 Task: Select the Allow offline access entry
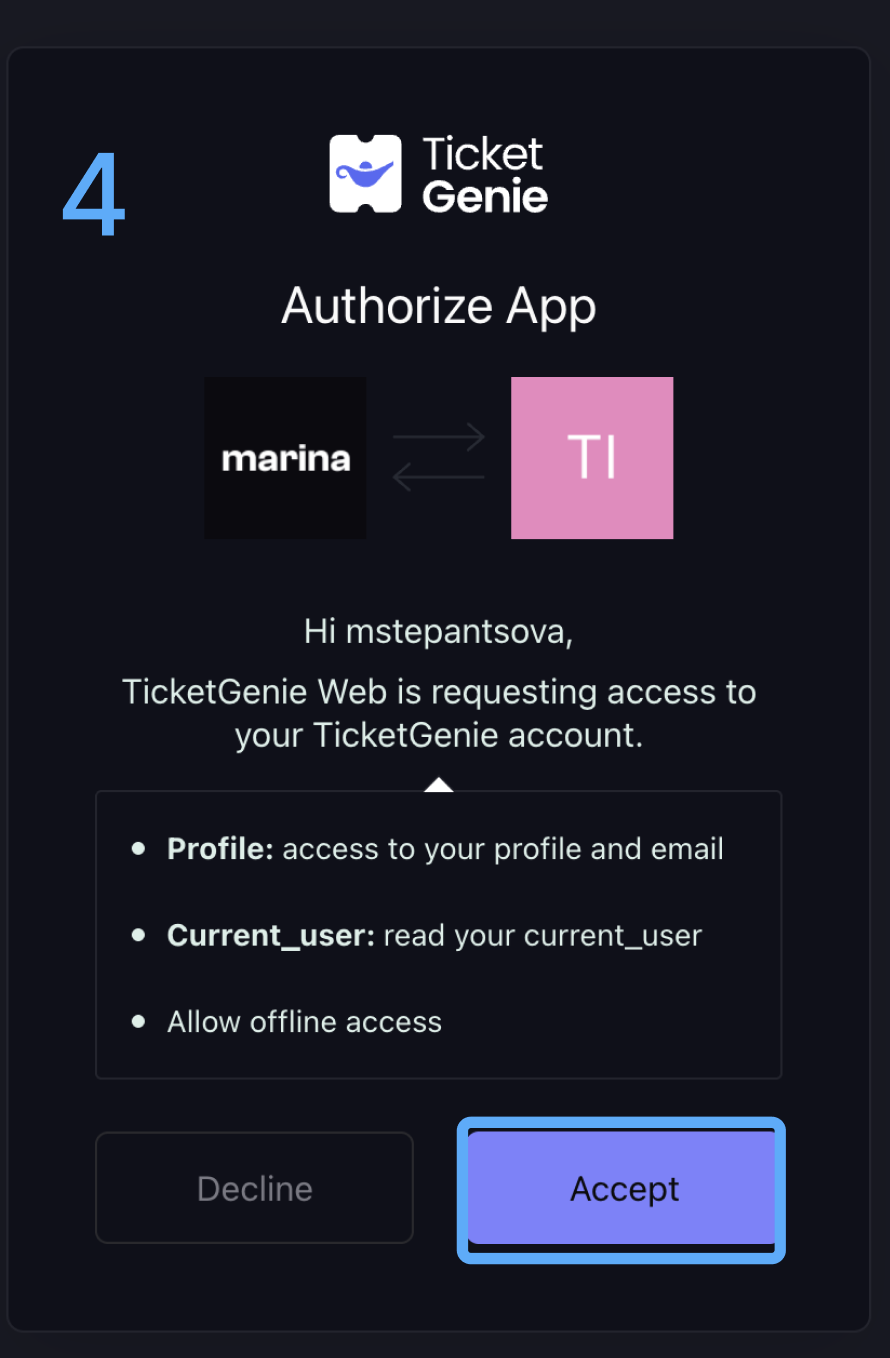pyautogui.click(x=304, y=1022)
